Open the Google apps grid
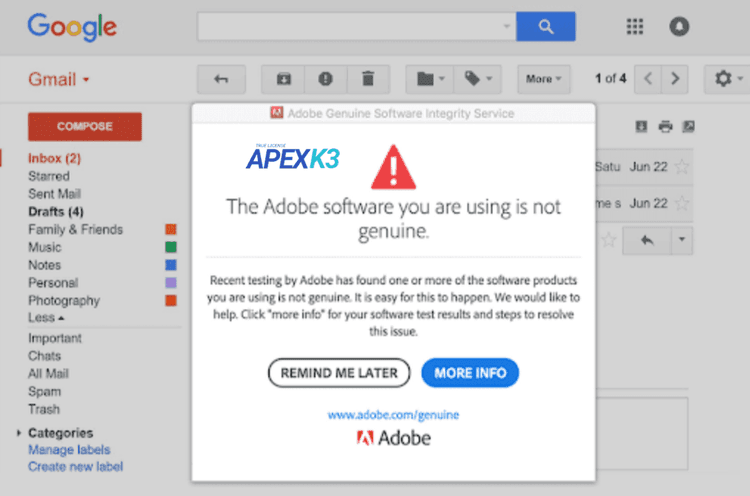 [634, 27]
